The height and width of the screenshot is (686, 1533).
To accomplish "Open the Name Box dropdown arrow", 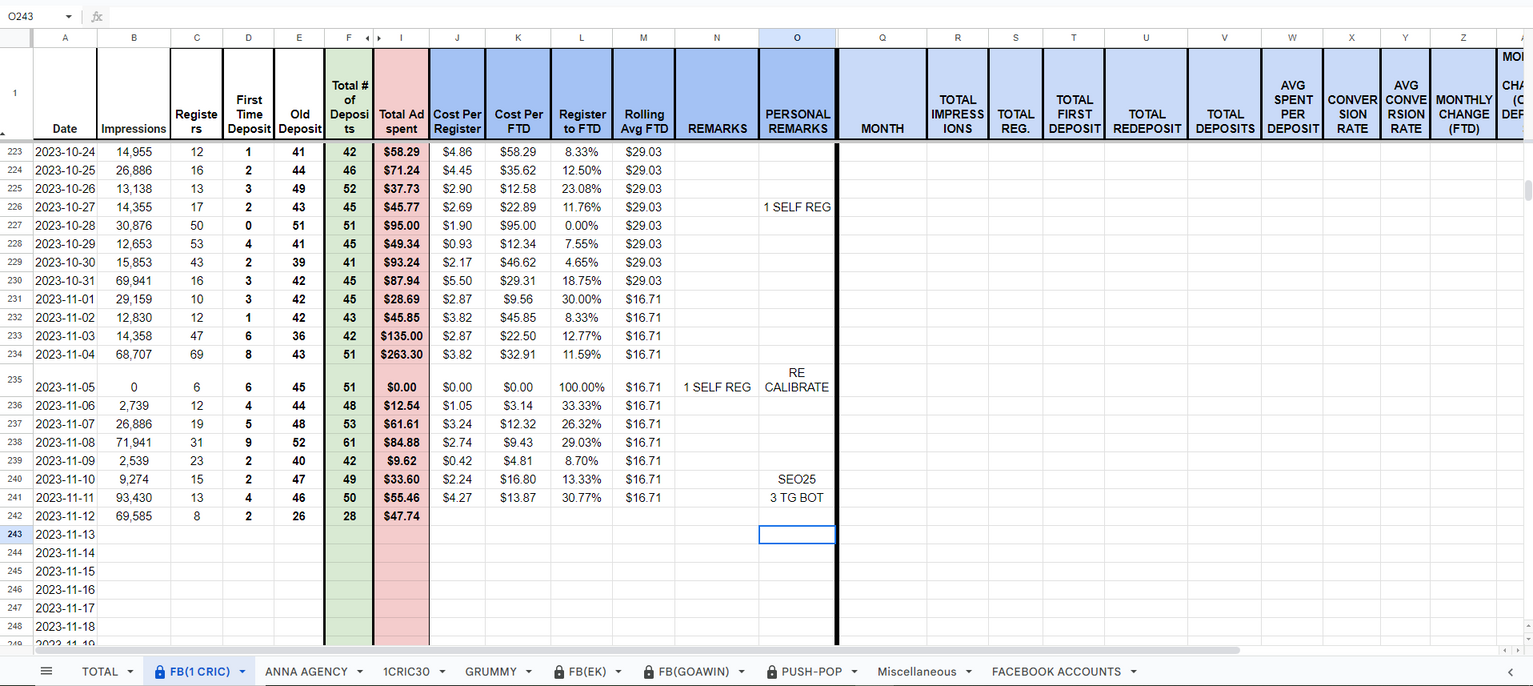I will [x=69, y=17].
